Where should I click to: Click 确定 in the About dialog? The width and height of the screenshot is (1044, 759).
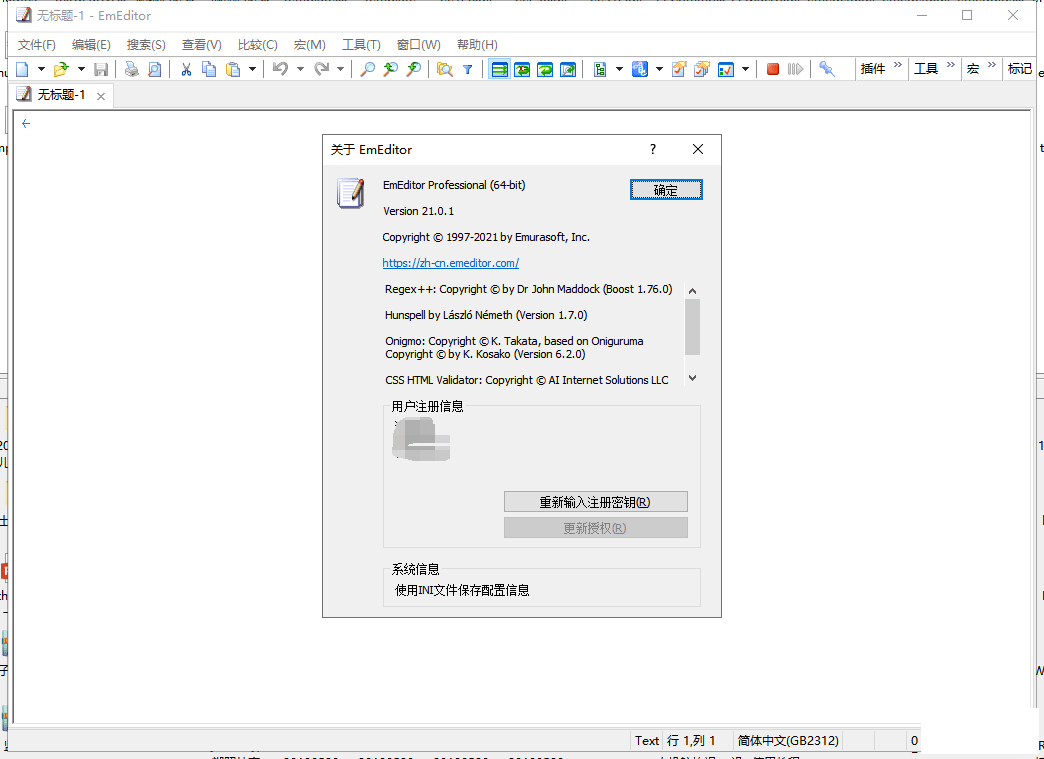(666, 190)
